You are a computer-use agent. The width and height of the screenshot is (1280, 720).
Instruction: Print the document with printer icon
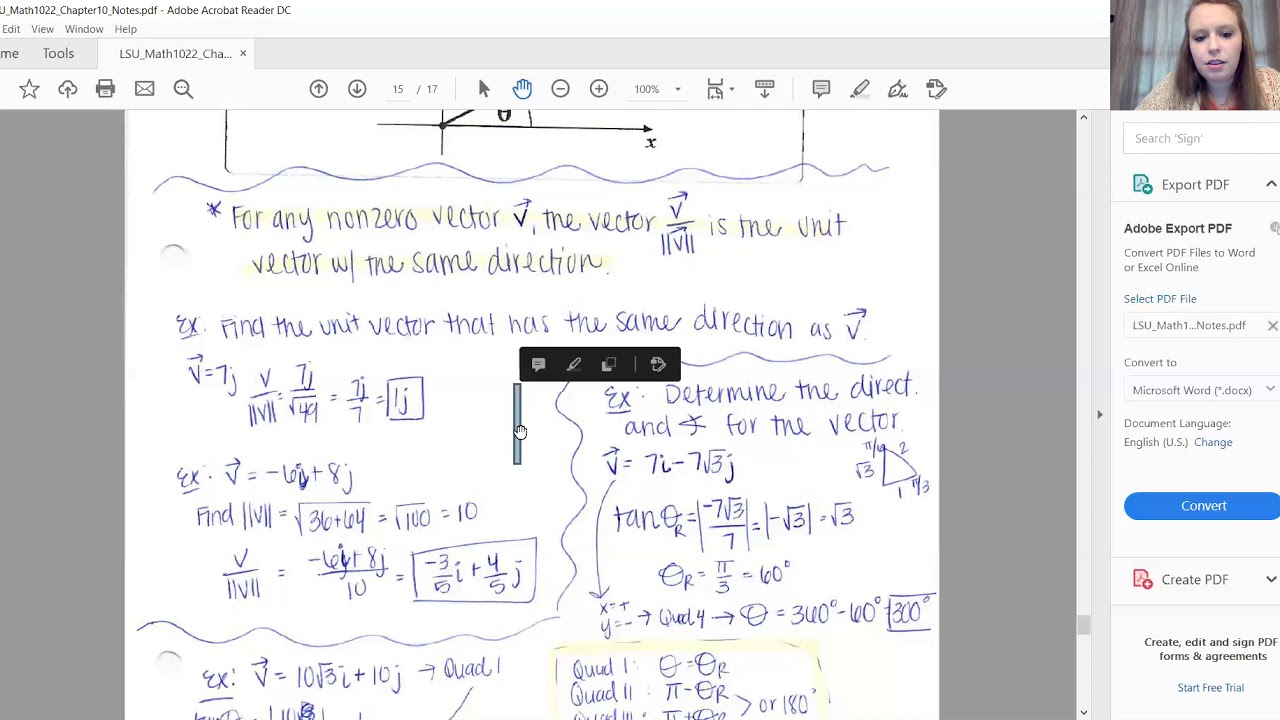(105, 89)
